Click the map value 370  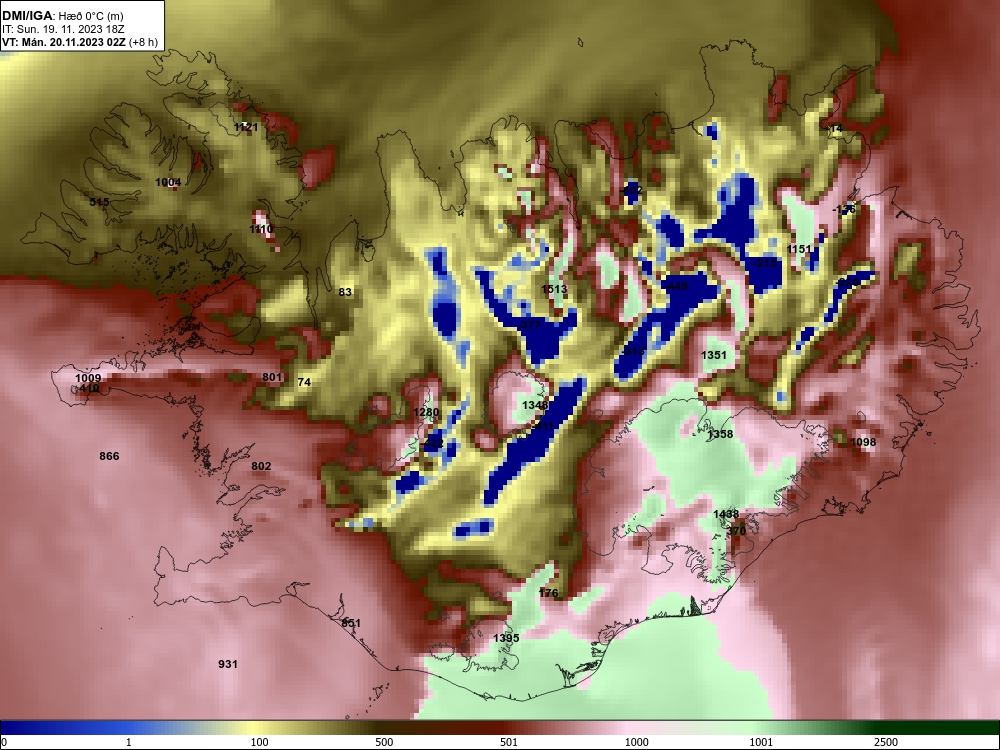click(x=736, y=531)
